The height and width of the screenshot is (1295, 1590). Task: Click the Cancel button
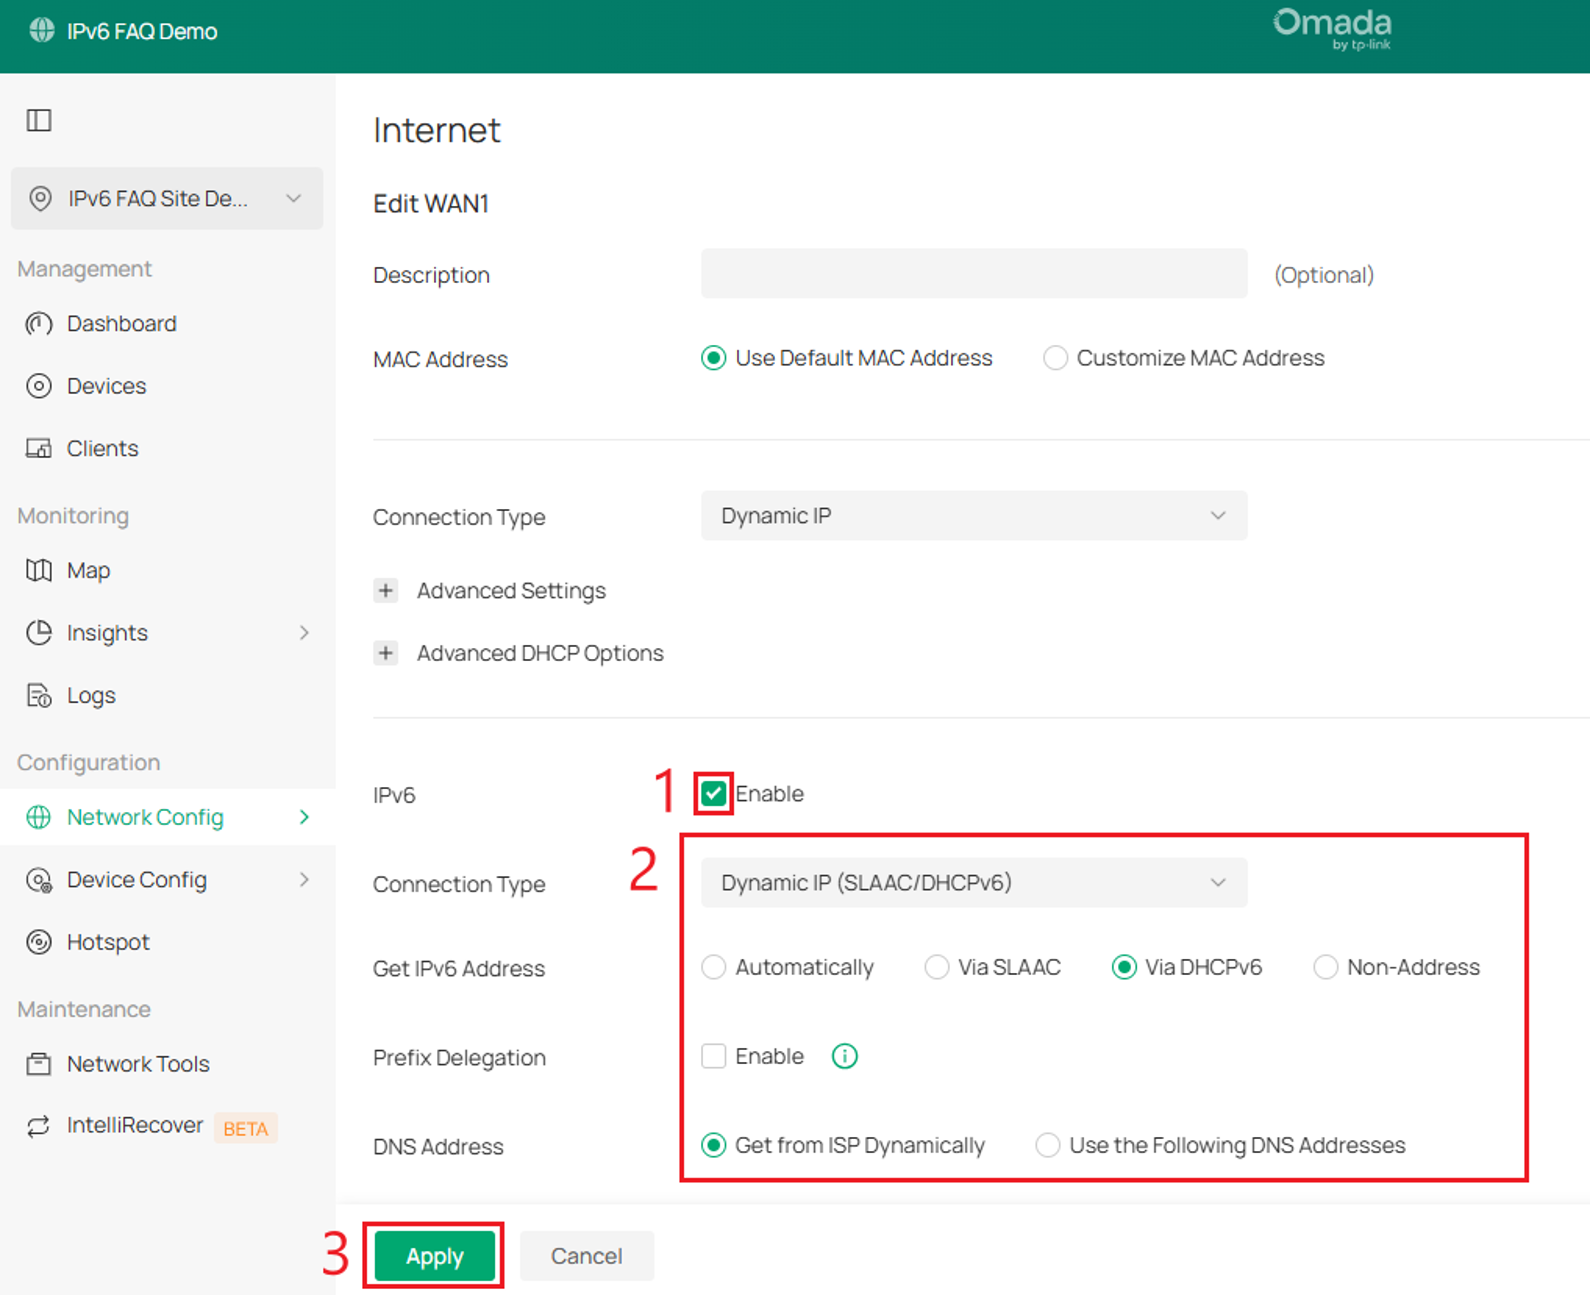pos(587,1256)
